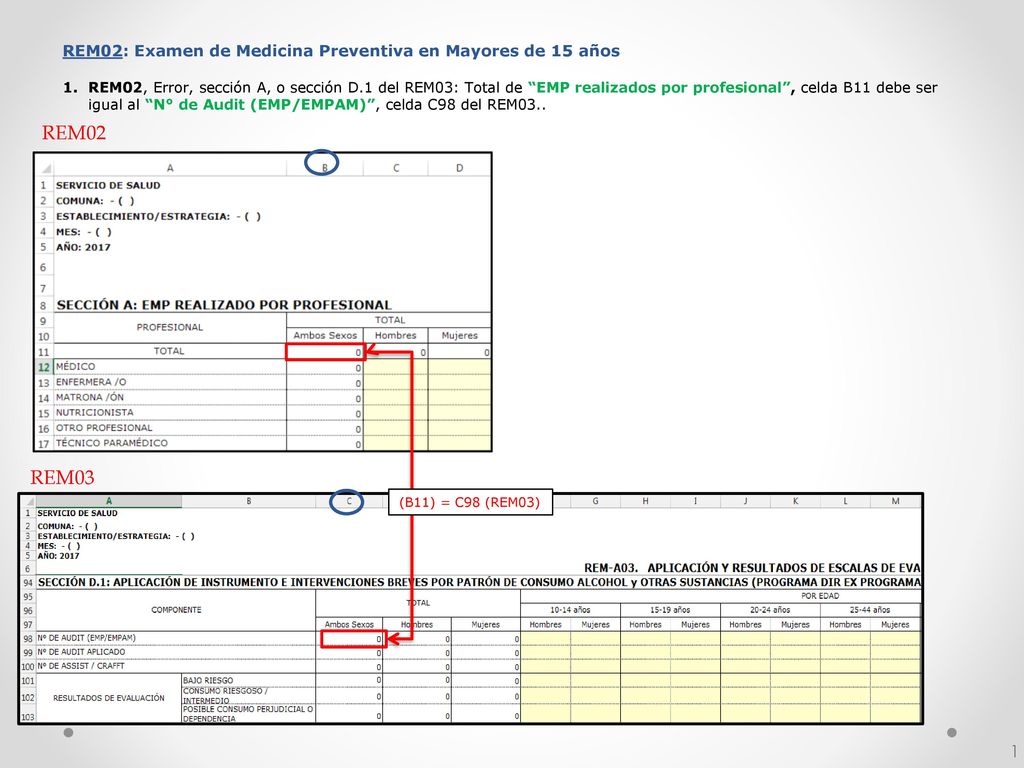
Task: Click the select-all corner of REM02 sheet
Action: 44,168
